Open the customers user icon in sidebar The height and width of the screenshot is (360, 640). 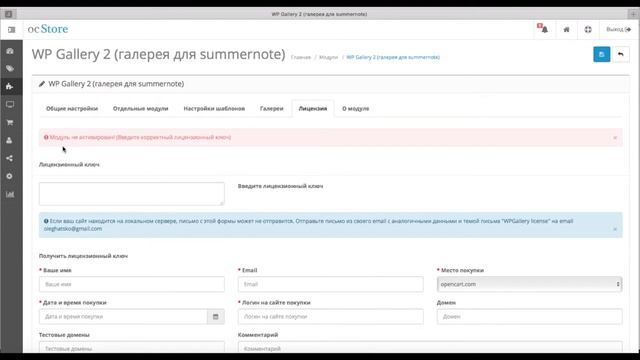pos(10,140)
